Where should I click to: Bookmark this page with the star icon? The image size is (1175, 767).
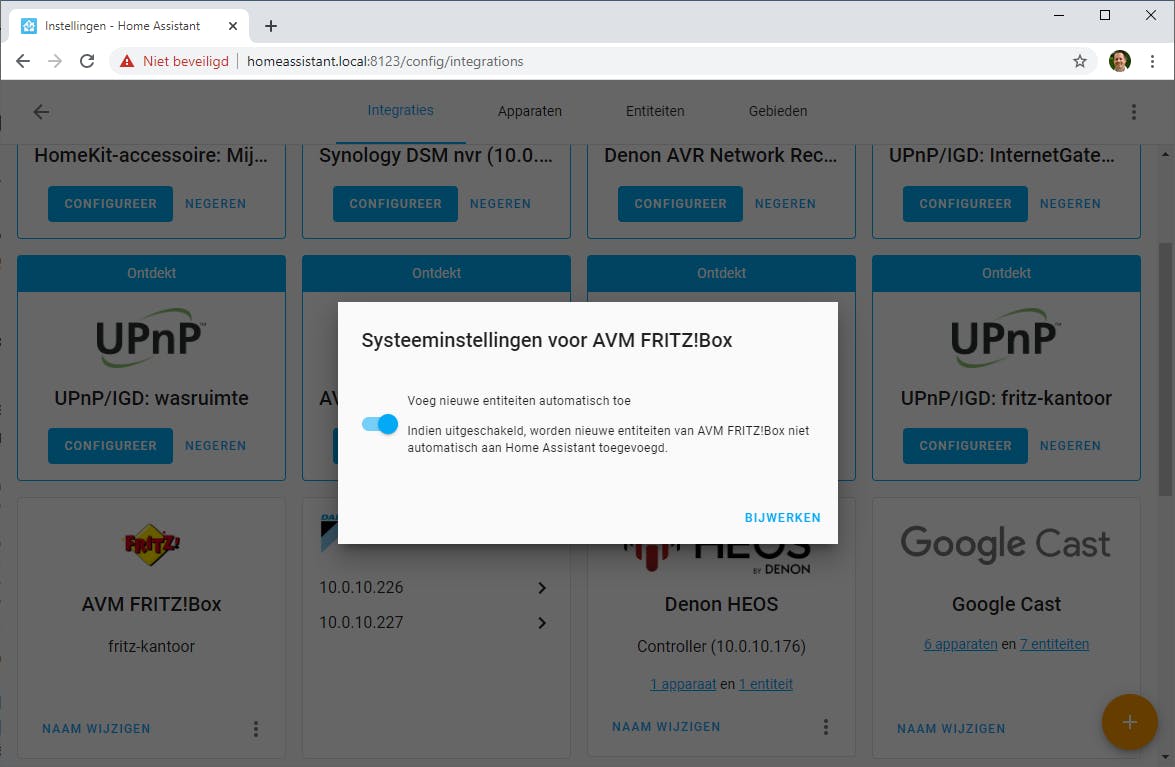click(x=1079, y=61)
